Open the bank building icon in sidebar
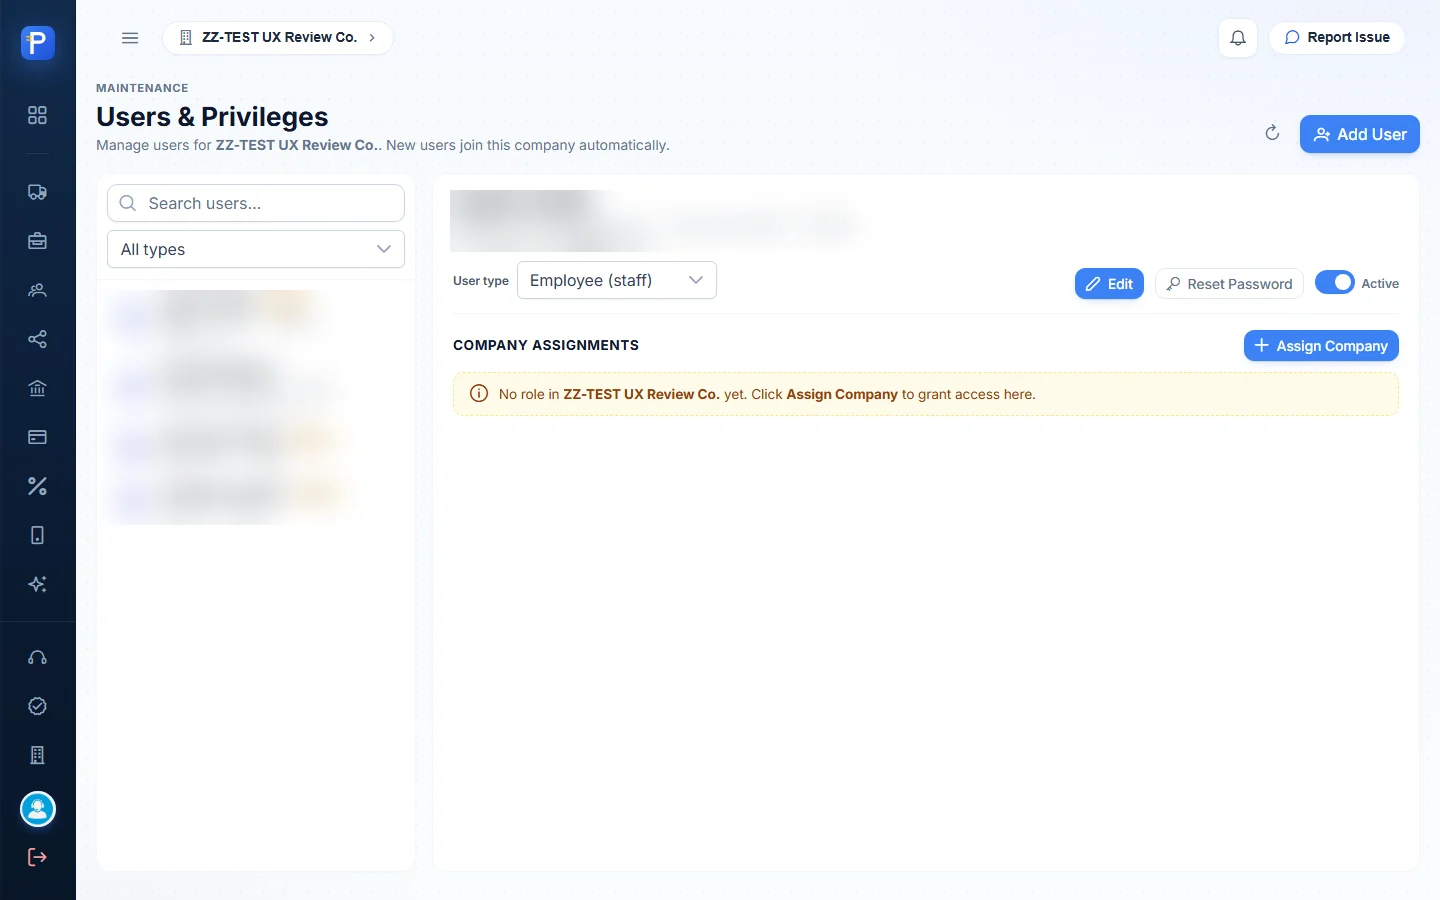The height and width of the screenshot is (900, 1440). (37, 388)
